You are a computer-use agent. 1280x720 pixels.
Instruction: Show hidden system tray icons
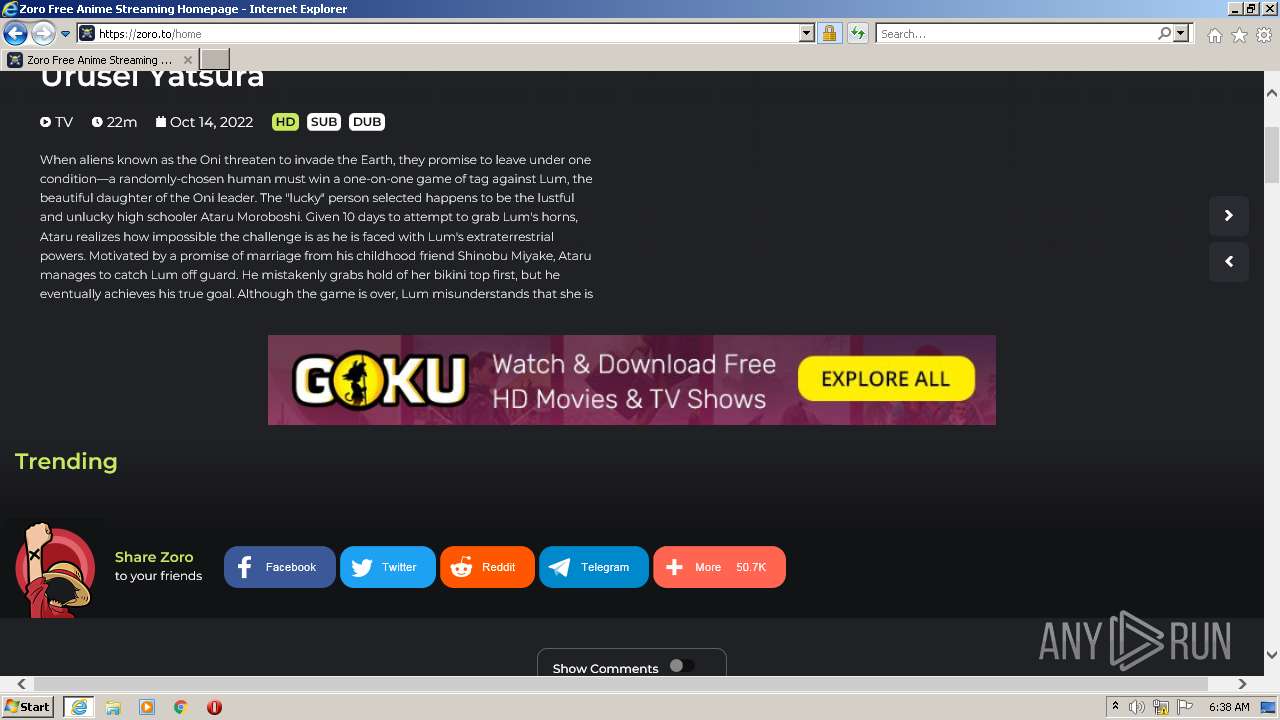1115,707
